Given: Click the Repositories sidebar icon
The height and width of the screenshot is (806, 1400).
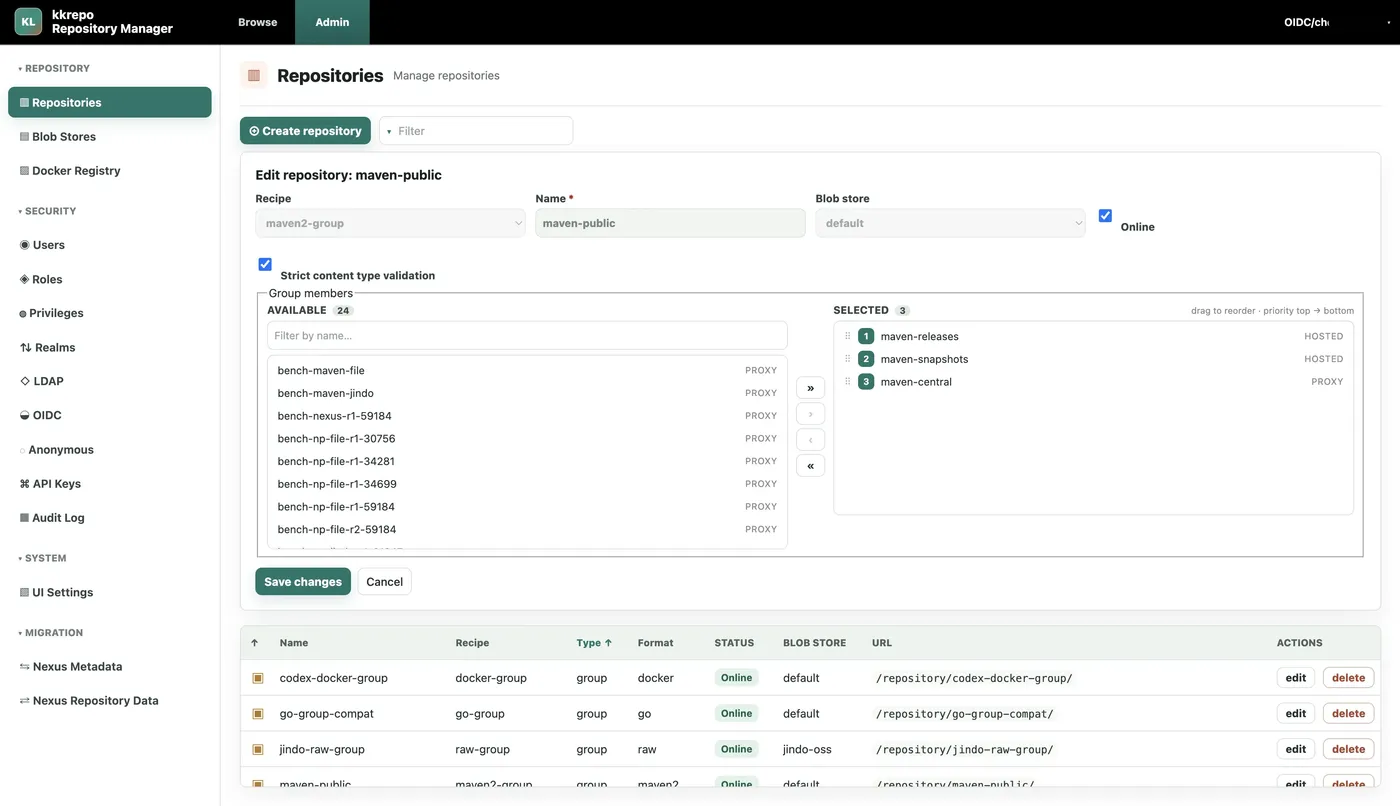Looking at the screenshot, I should click(x=24, y=103).
